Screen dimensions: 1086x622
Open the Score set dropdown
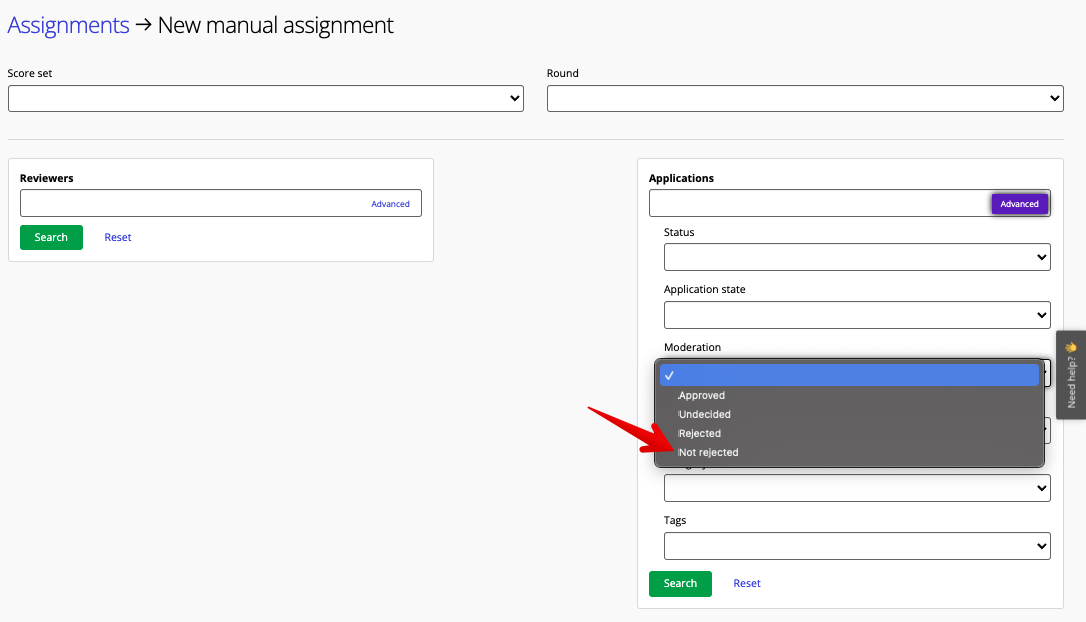266,98
